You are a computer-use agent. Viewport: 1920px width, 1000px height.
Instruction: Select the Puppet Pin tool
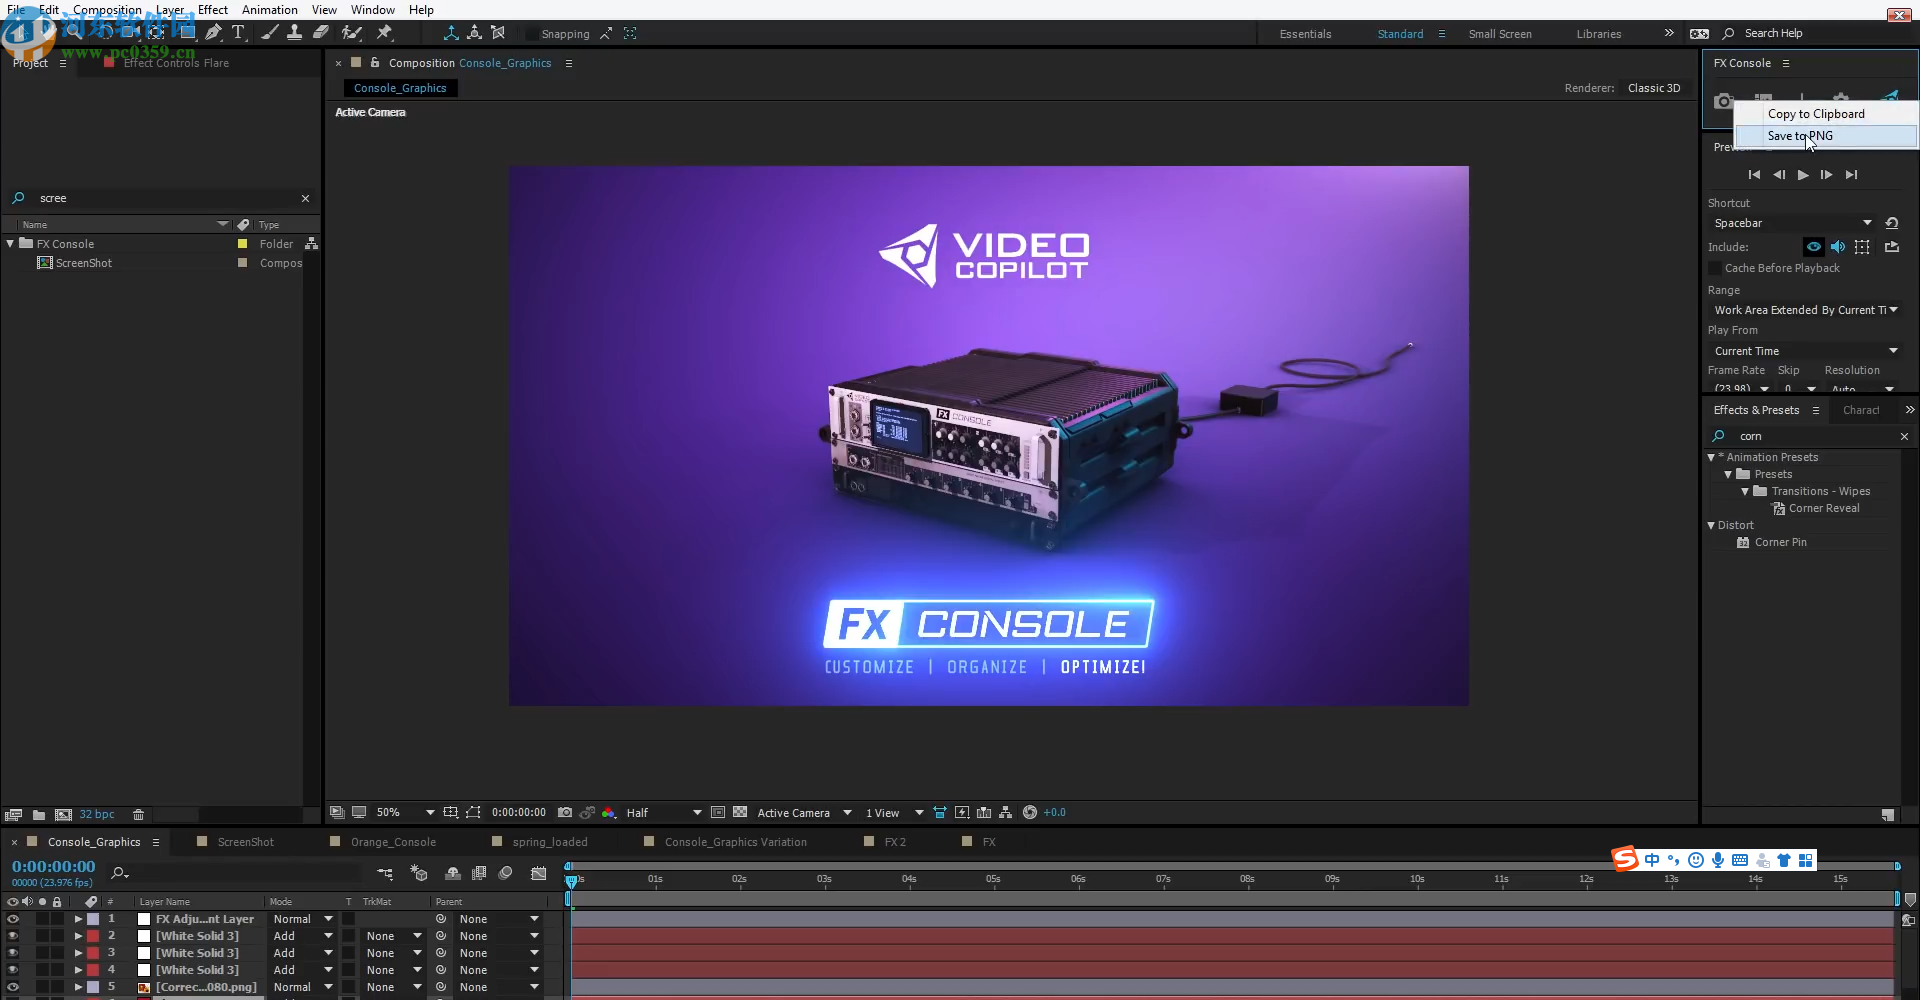[384, 32]
